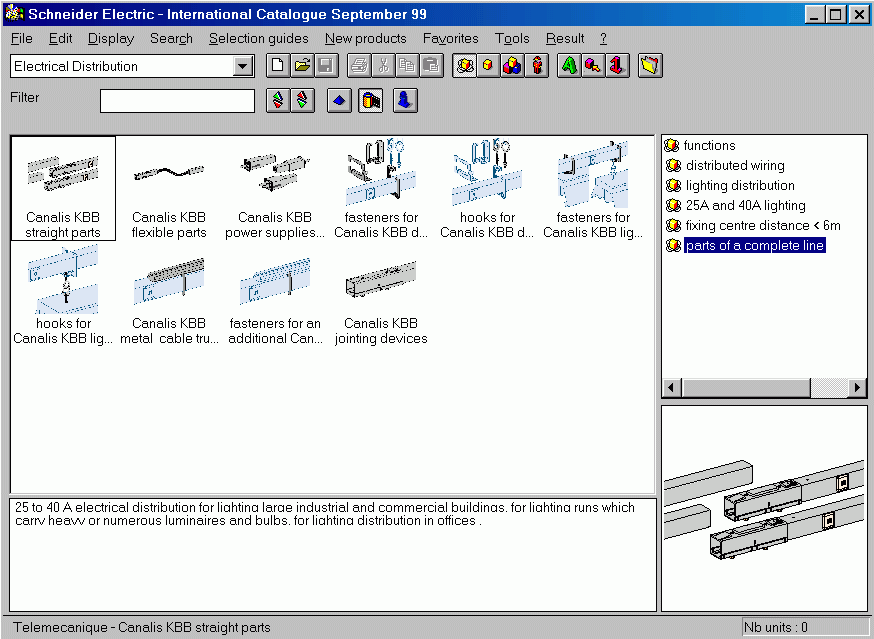This screenshot has height=639, width=874.
Task: Click the greyed-out Save floppy disk icon
Action: (x=326, y=66)
